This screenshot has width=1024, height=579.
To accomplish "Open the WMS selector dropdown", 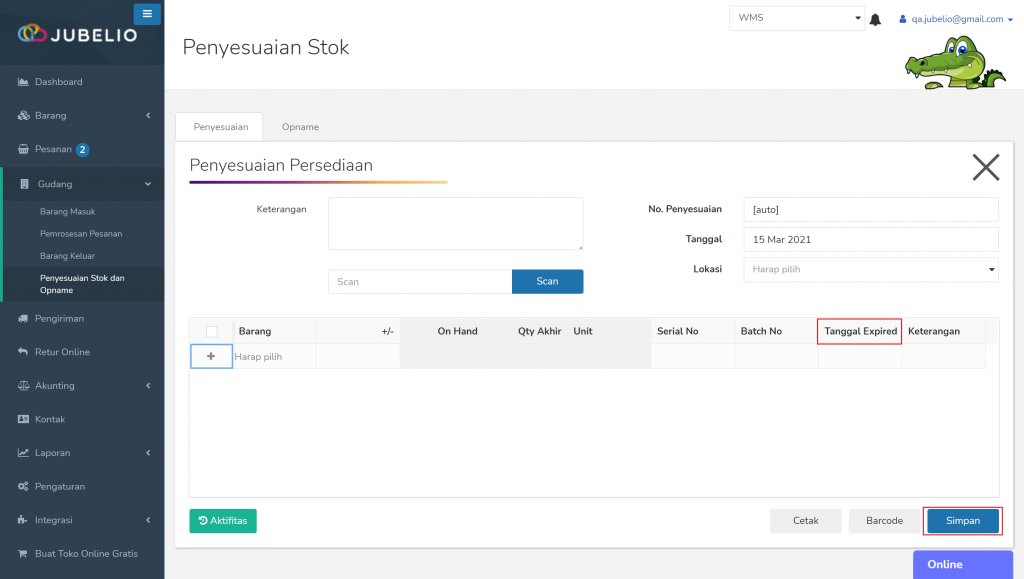I will click(797, 18).
